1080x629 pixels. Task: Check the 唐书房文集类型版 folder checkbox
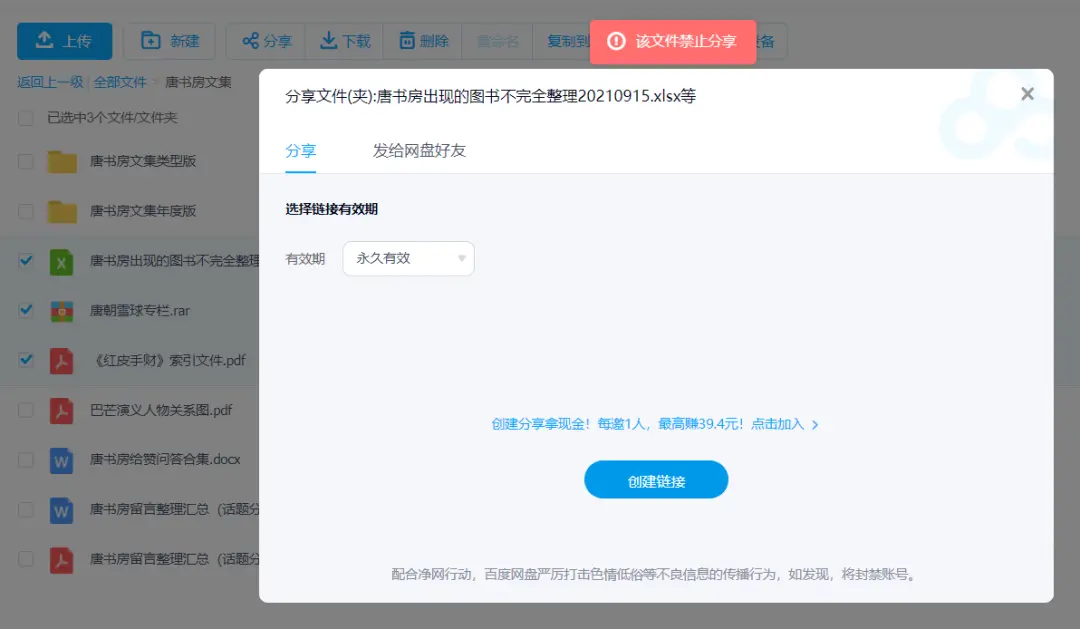(x=26, y=161)
